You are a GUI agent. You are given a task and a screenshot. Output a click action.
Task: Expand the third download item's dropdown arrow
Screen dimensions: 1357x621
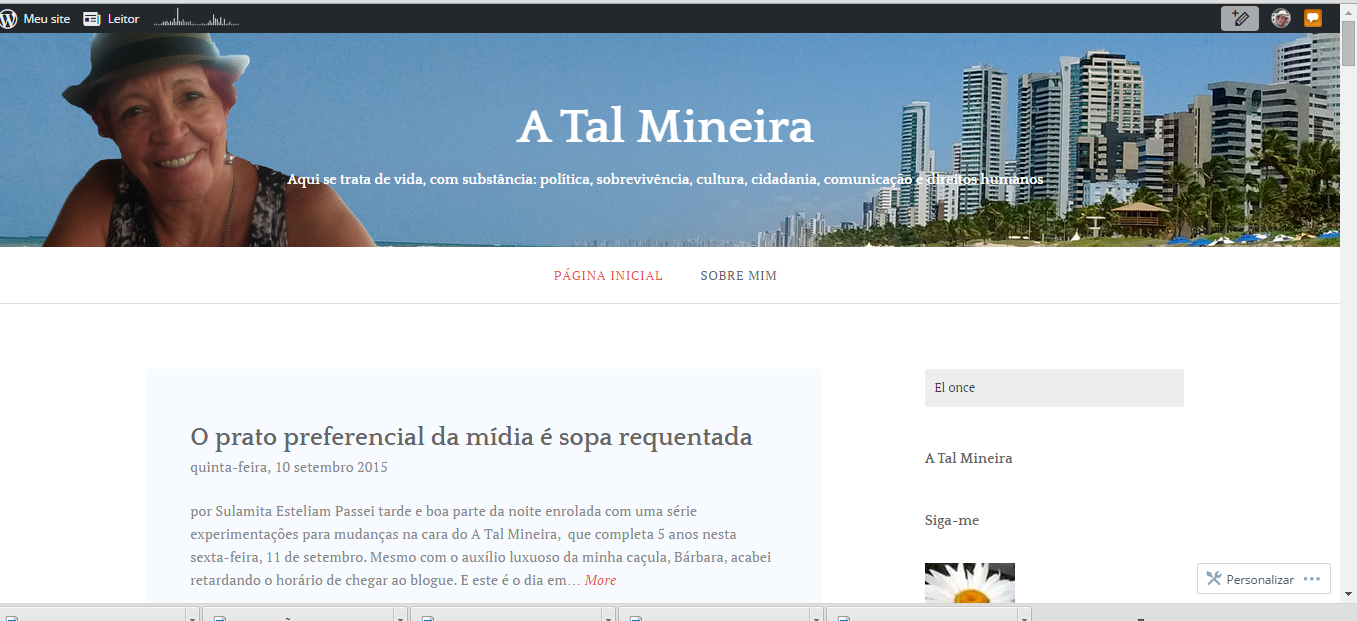tap(608, 615)
